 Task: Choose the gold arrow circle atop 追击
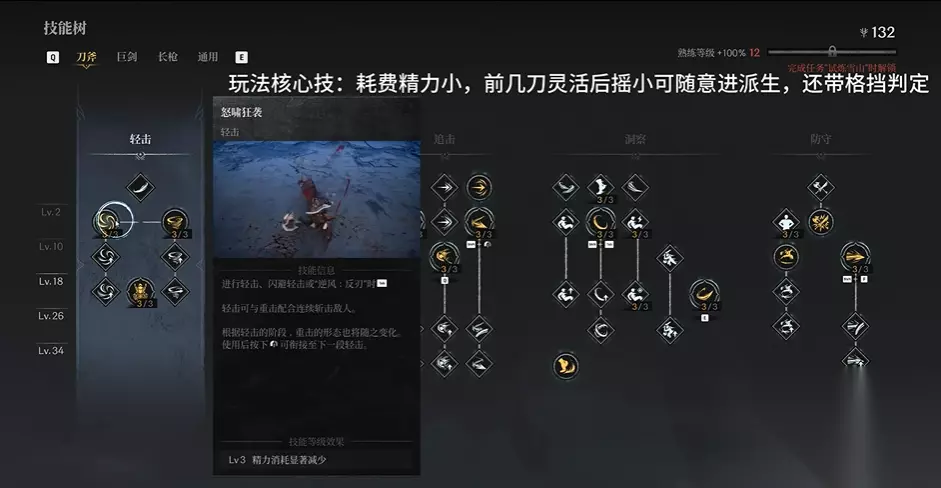(x=479, y=187)
